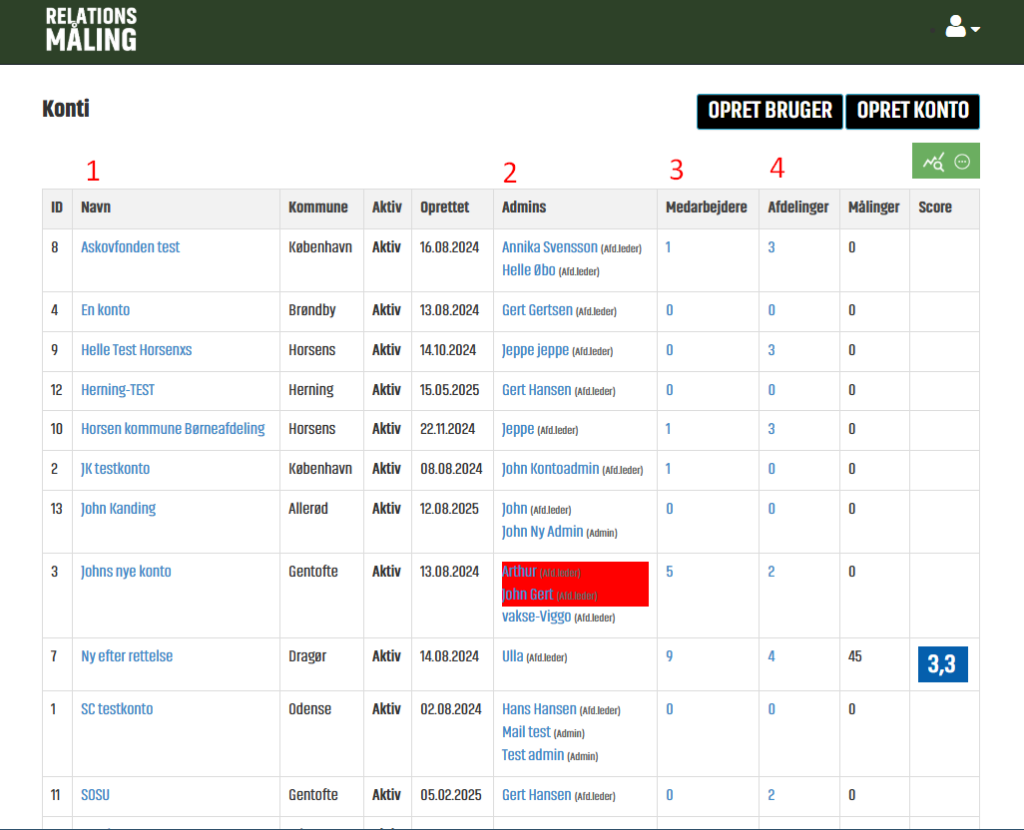
Task: Click the user profile avatar icon
Action: click(955, 27)
